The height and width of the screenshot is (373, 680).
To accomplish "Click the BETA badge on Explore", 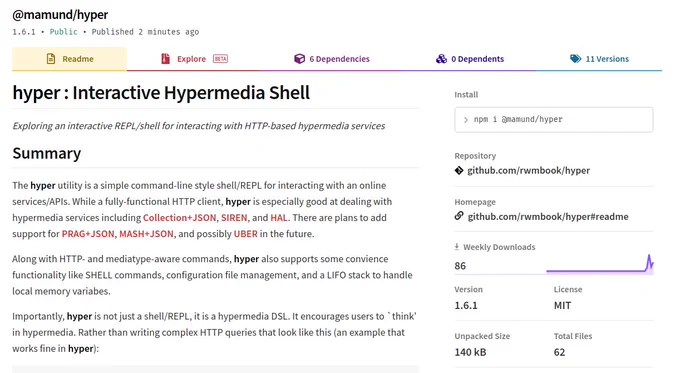I will (220, 59).
